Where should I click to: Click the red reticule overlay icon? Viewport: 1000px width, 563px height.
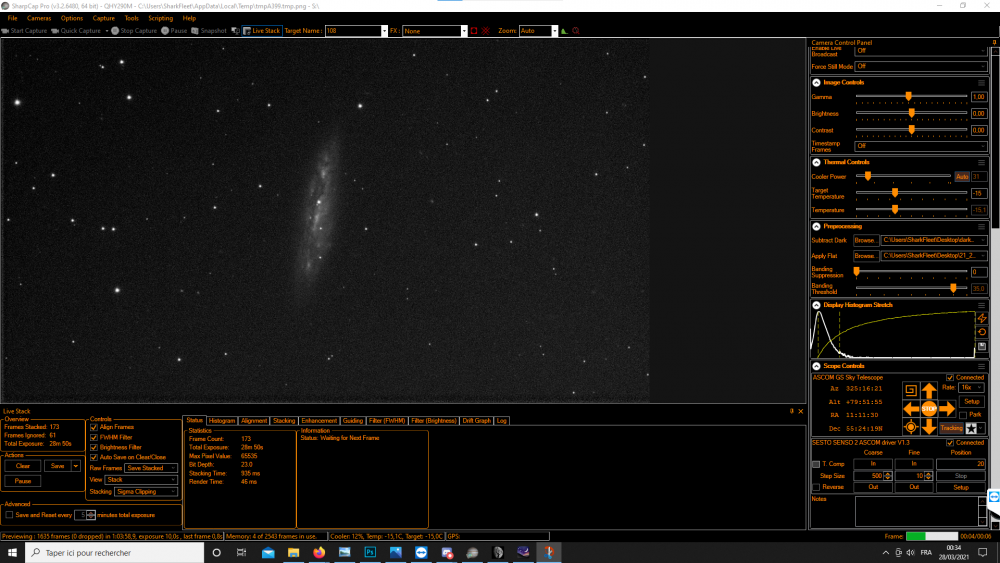point(486,31)
